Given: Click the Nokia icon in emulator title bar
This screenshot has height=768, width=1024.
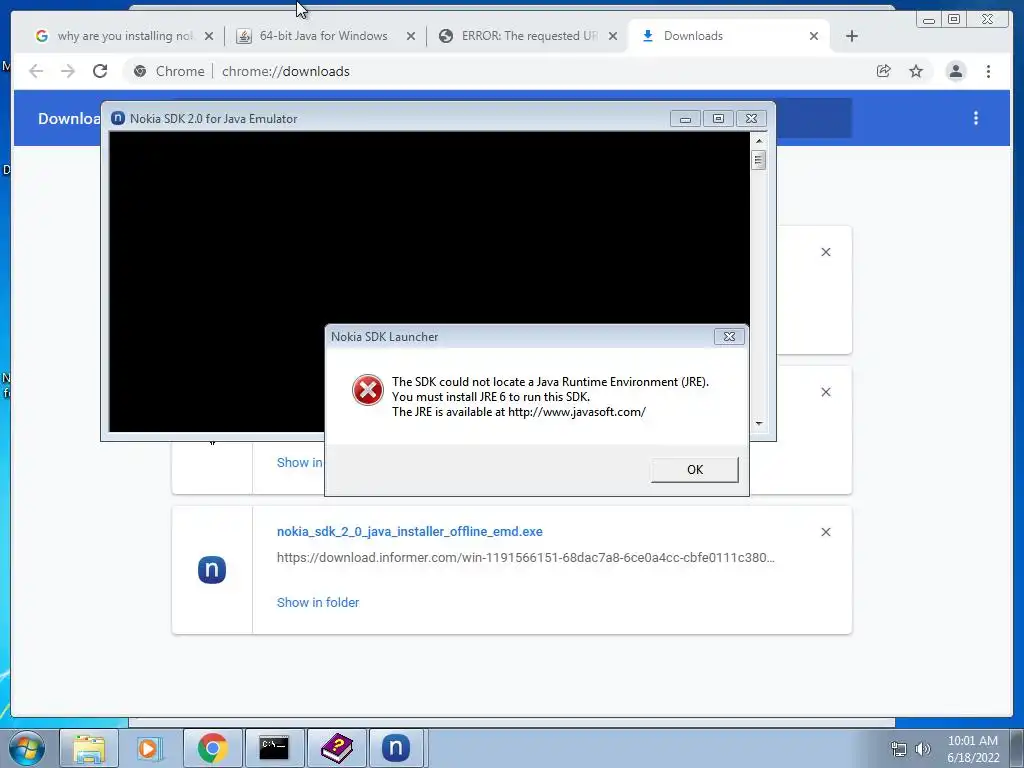Looking at the screenshot, I should click(x=118, y=118).
